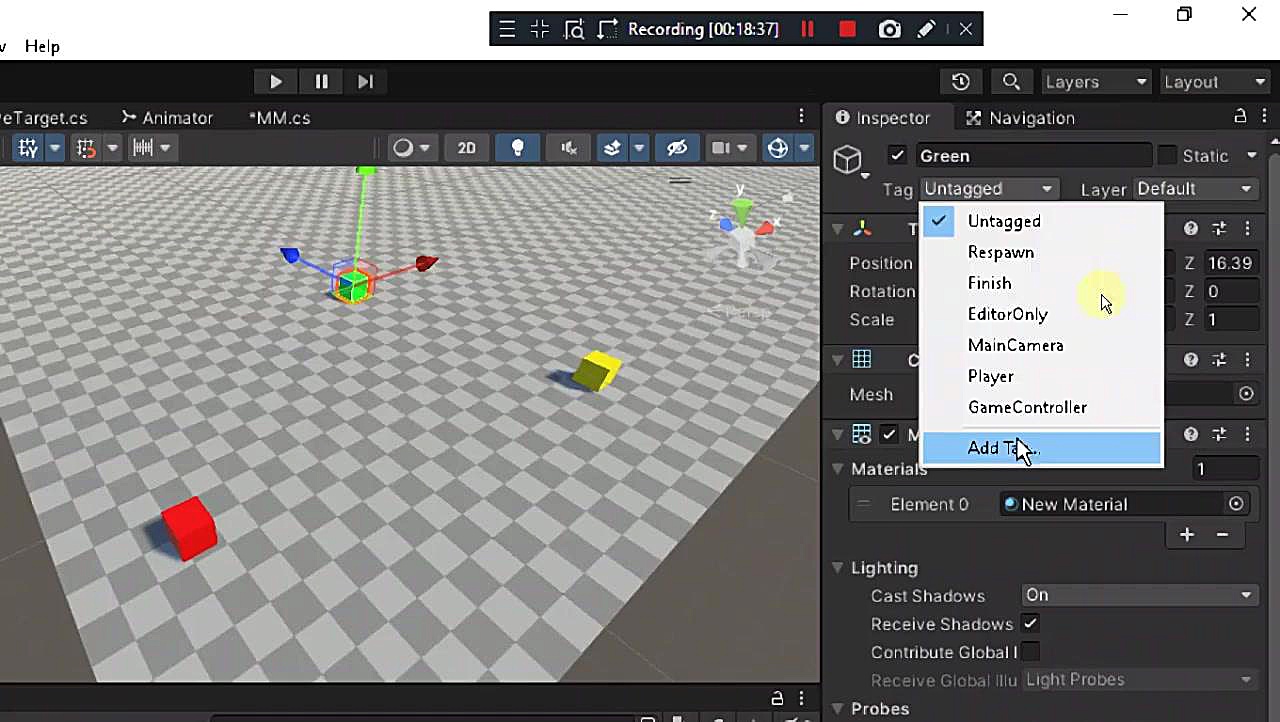Open the Inspector panel three-dot menu
Screen dimensions: 1280x722
click(1263, 117)
